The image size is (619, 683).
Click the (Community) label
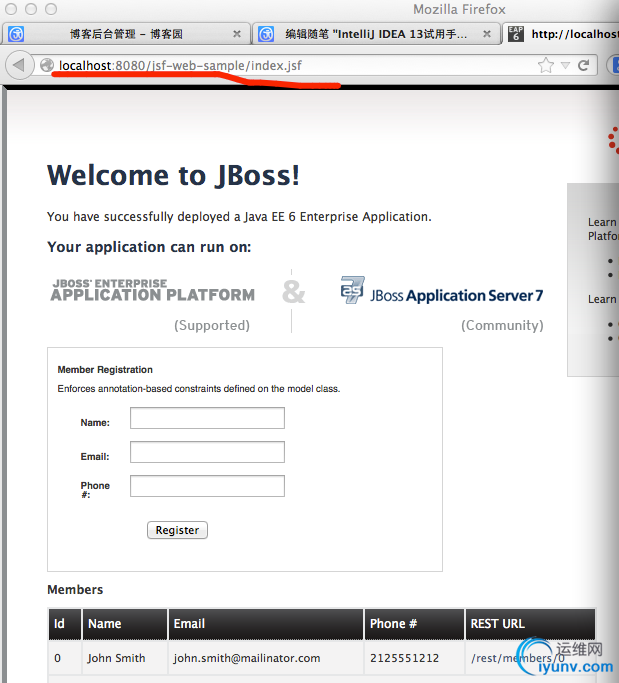502,325
